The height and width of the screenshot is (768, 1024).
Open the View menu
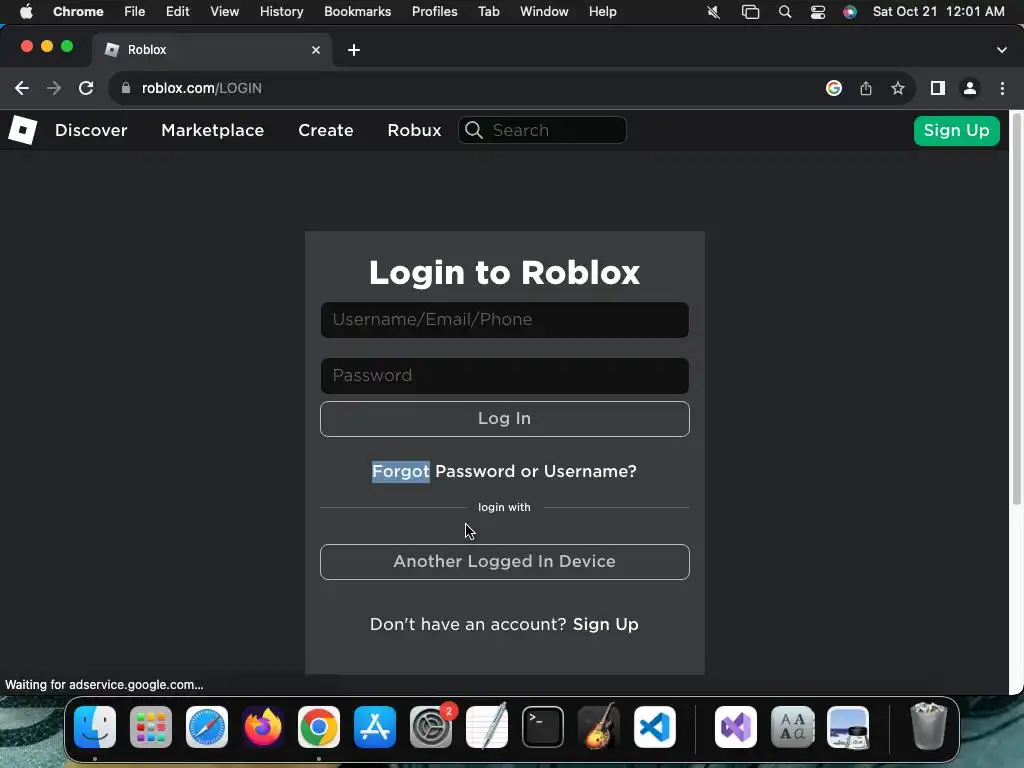point(225,12)
